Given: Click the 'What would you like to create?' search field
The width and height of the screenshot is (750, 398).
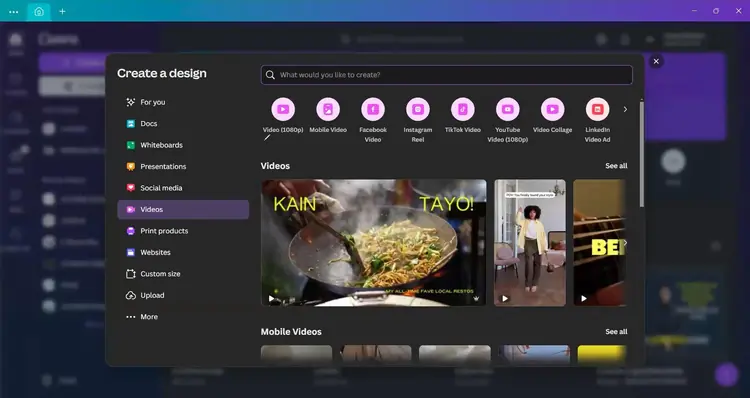Looking at the screenshot, I should pyautogui.click(x=447, y=75).
